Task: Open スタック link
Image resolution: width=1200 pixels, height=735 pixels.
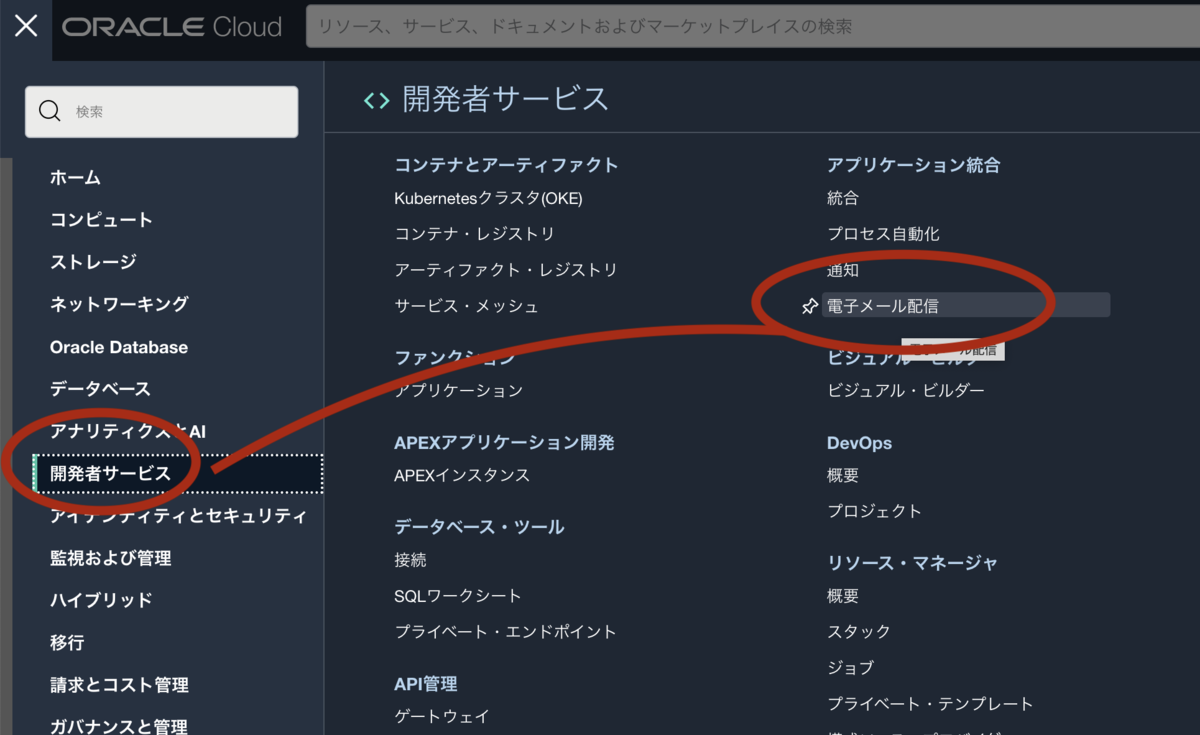Action: coord(858,632)
